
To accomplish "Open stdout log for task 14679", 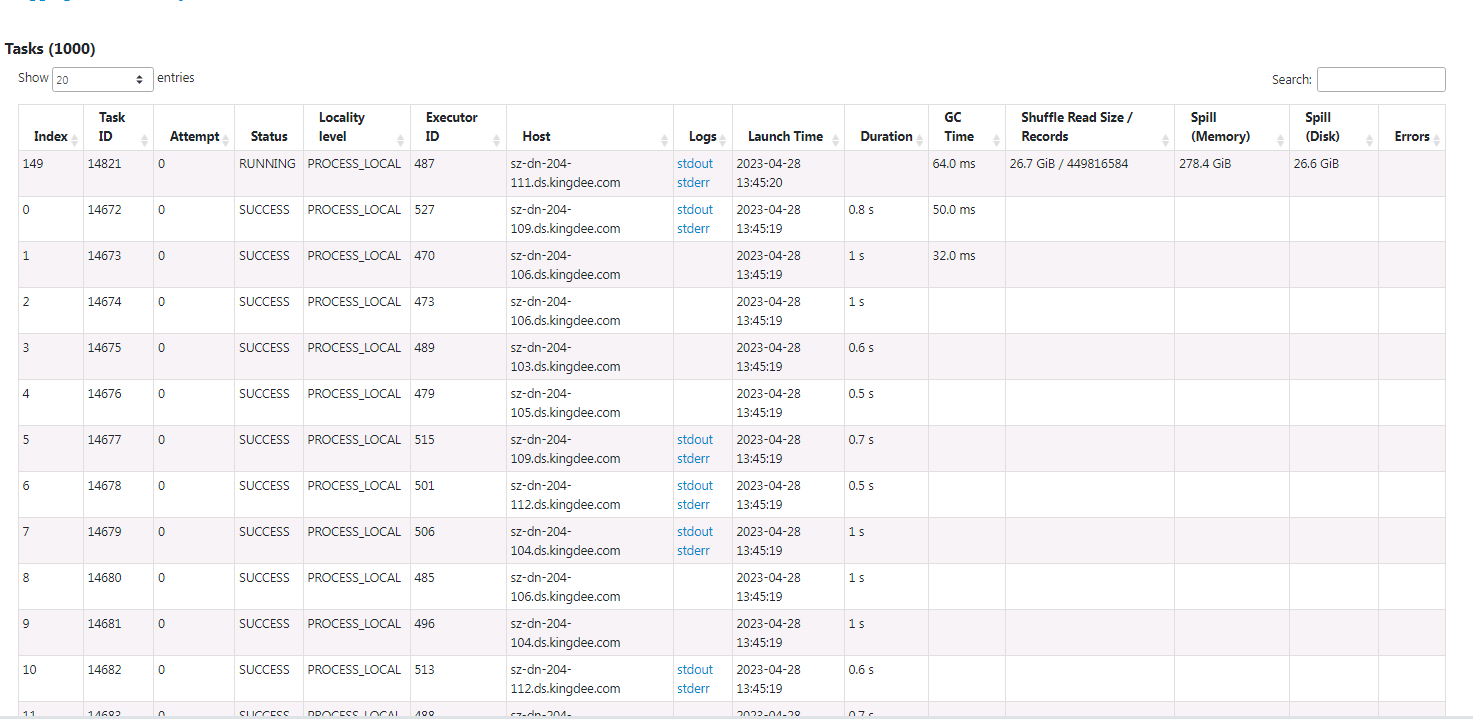I will point(695,532).
